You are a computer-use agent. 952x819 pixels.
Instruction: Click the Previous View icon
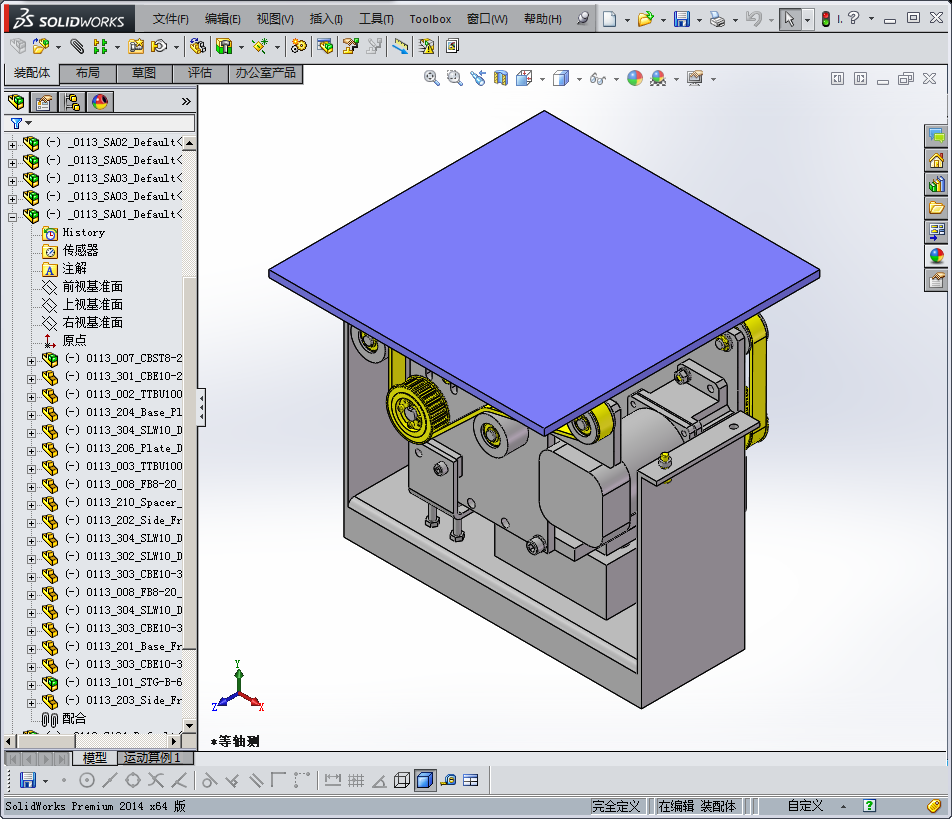(478, 78)
